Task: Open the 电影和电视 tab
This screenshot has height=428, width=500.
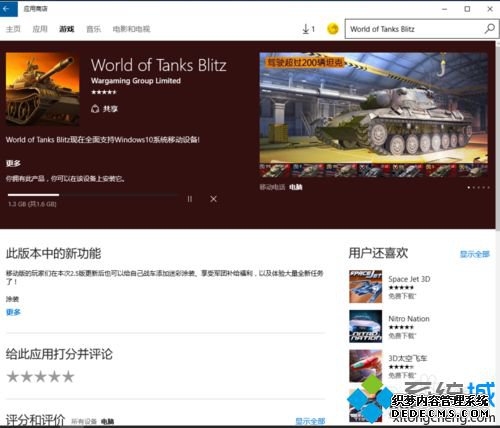Action: [x=131, y=29]
